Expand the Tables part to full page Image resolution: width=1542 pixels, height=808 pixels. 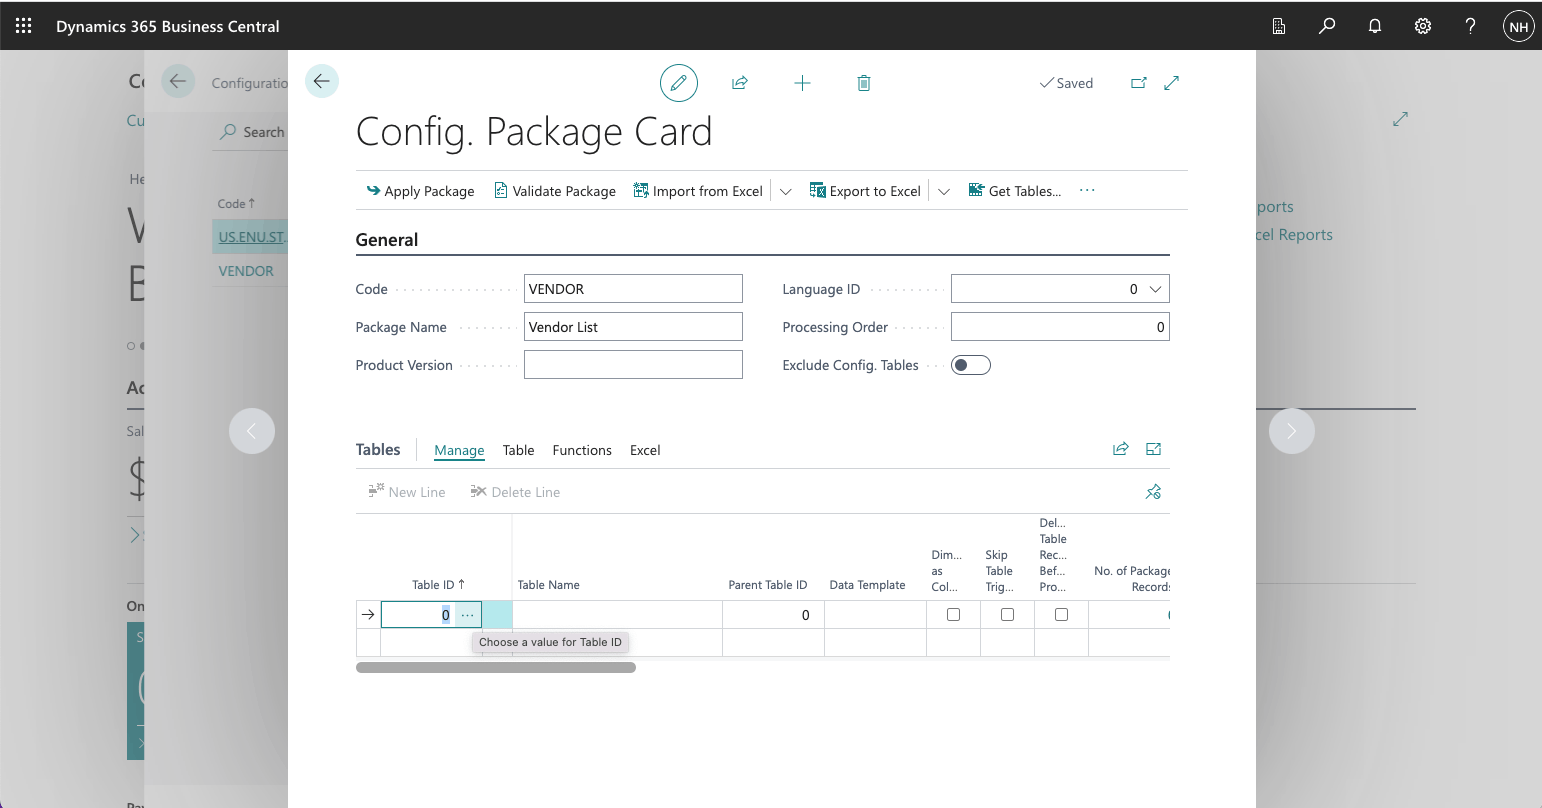(x=1154, y=449)
